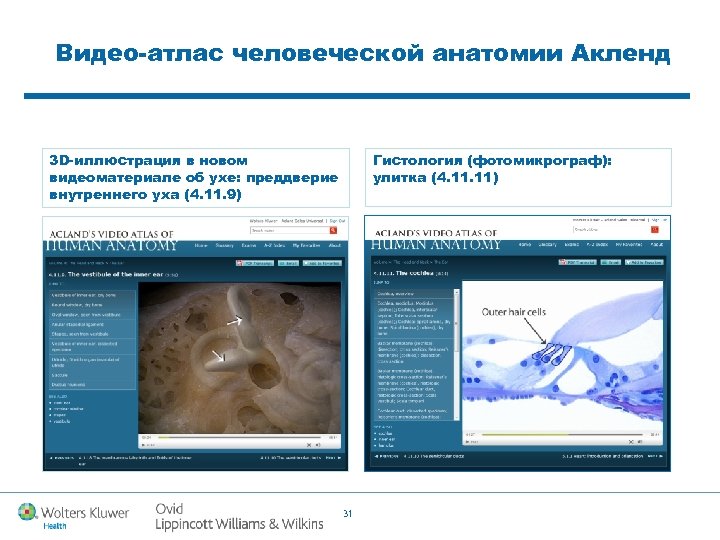The height and width of the screenshot is (540, 720).
Task: Mute the cochlea video player volume
Action: point(640,441)
